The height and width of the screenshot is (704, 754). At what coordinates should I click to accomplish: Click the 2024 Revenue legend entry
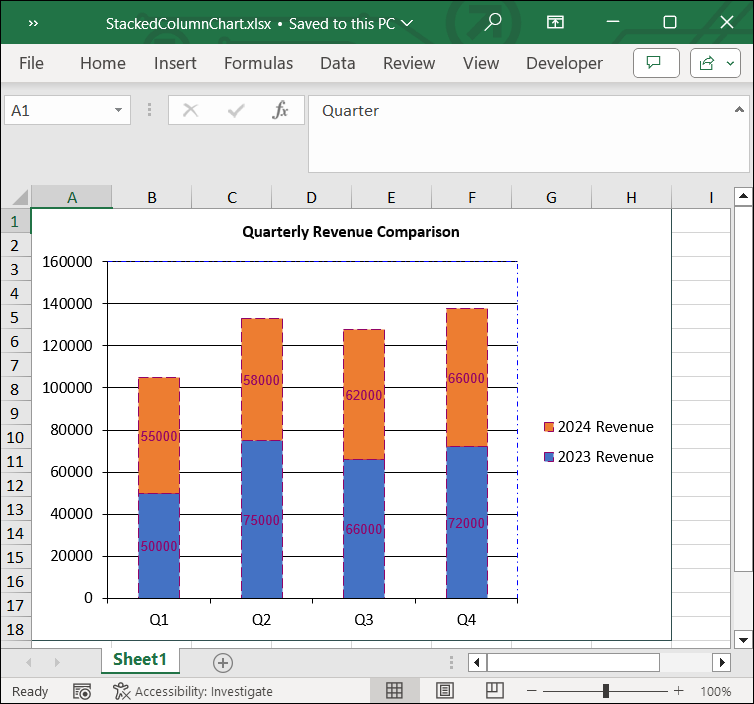pyautogui.click(x=599, y=427)
